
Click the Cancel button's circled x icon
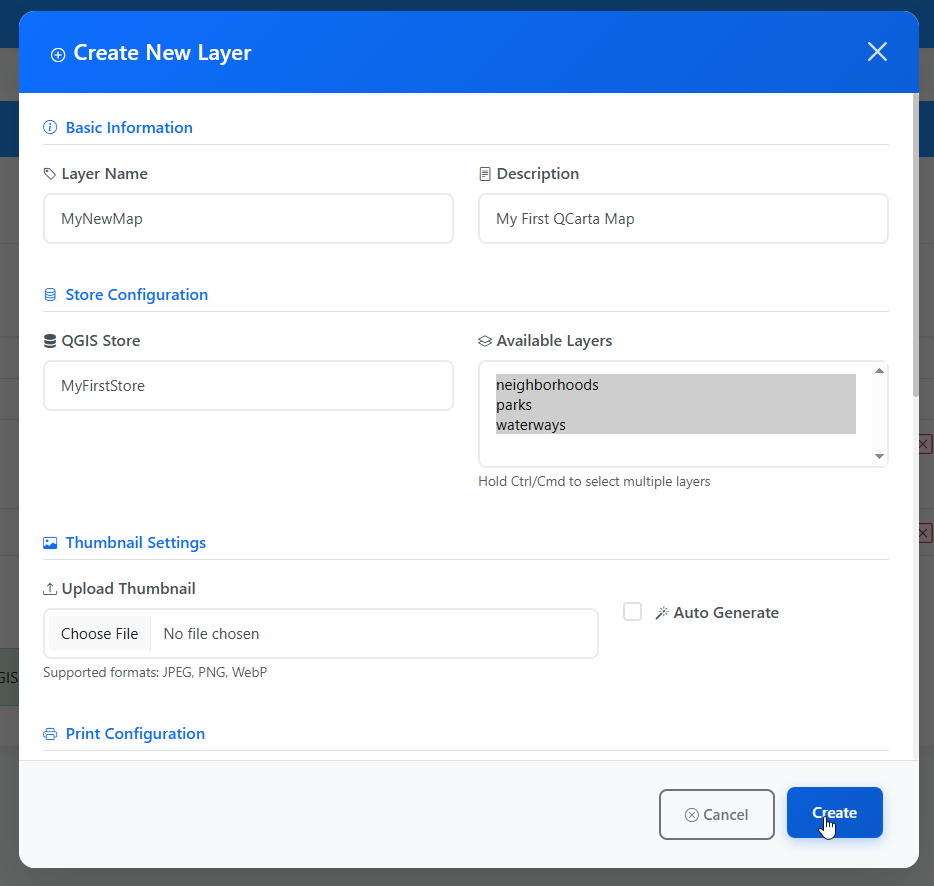(x=692, y=815)
